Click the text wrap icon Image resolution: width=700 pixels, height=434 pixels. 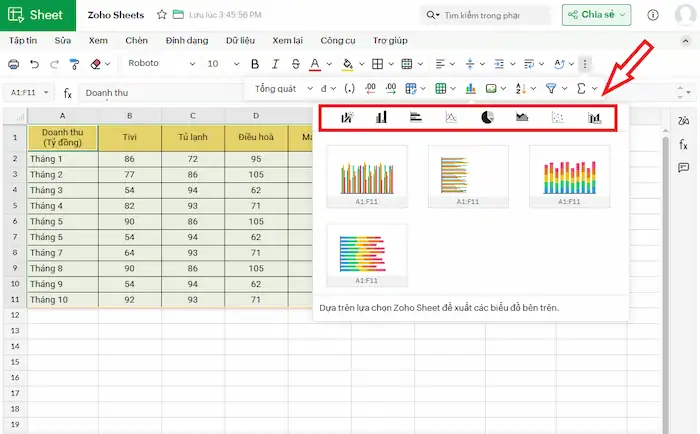(x=529, y=64)
